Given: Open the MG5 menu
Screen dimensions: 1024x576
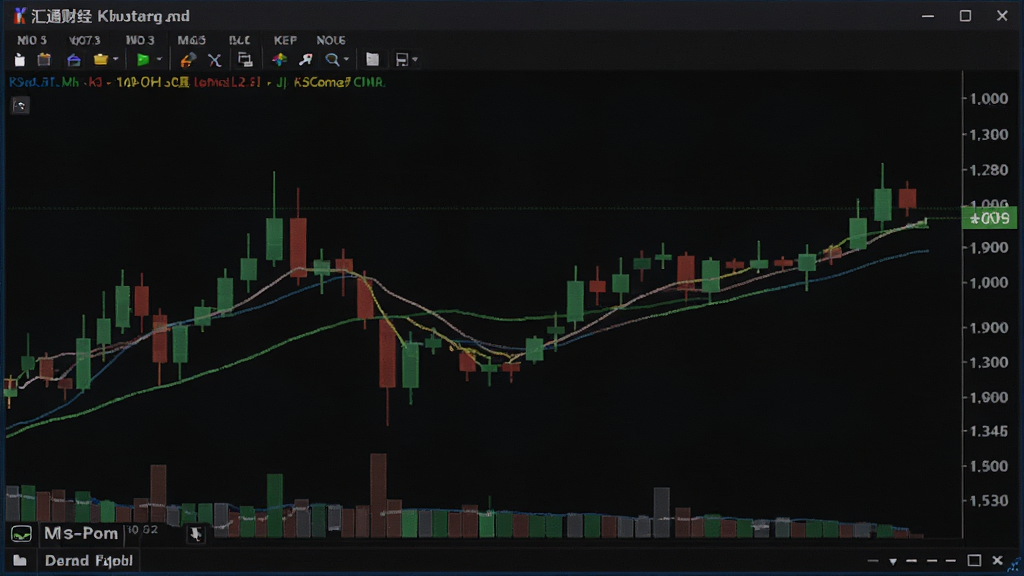Looking at the screenshot, I should point(191,40).
